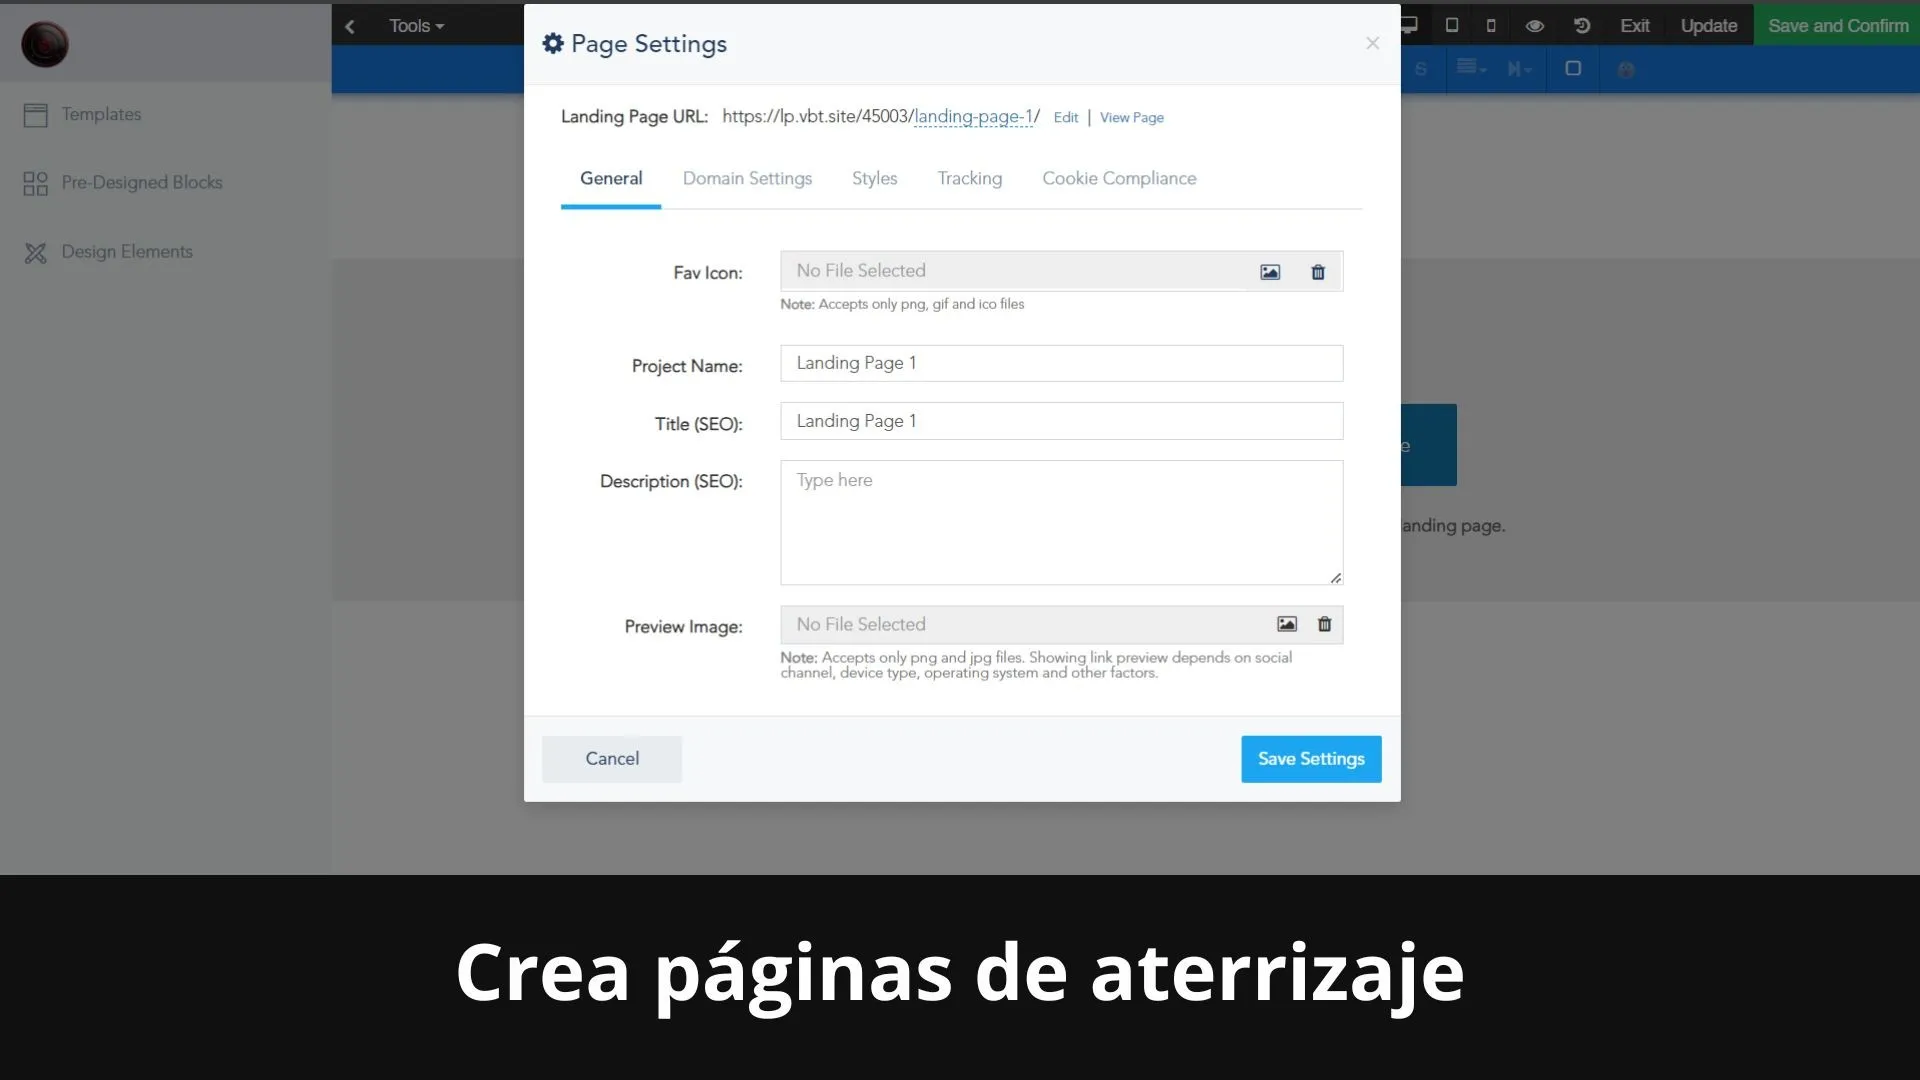Click View Page link
Image resolution: width=1920 pixels, height=1080 pixels.
pyautogui.click(x=1131, y=117)
